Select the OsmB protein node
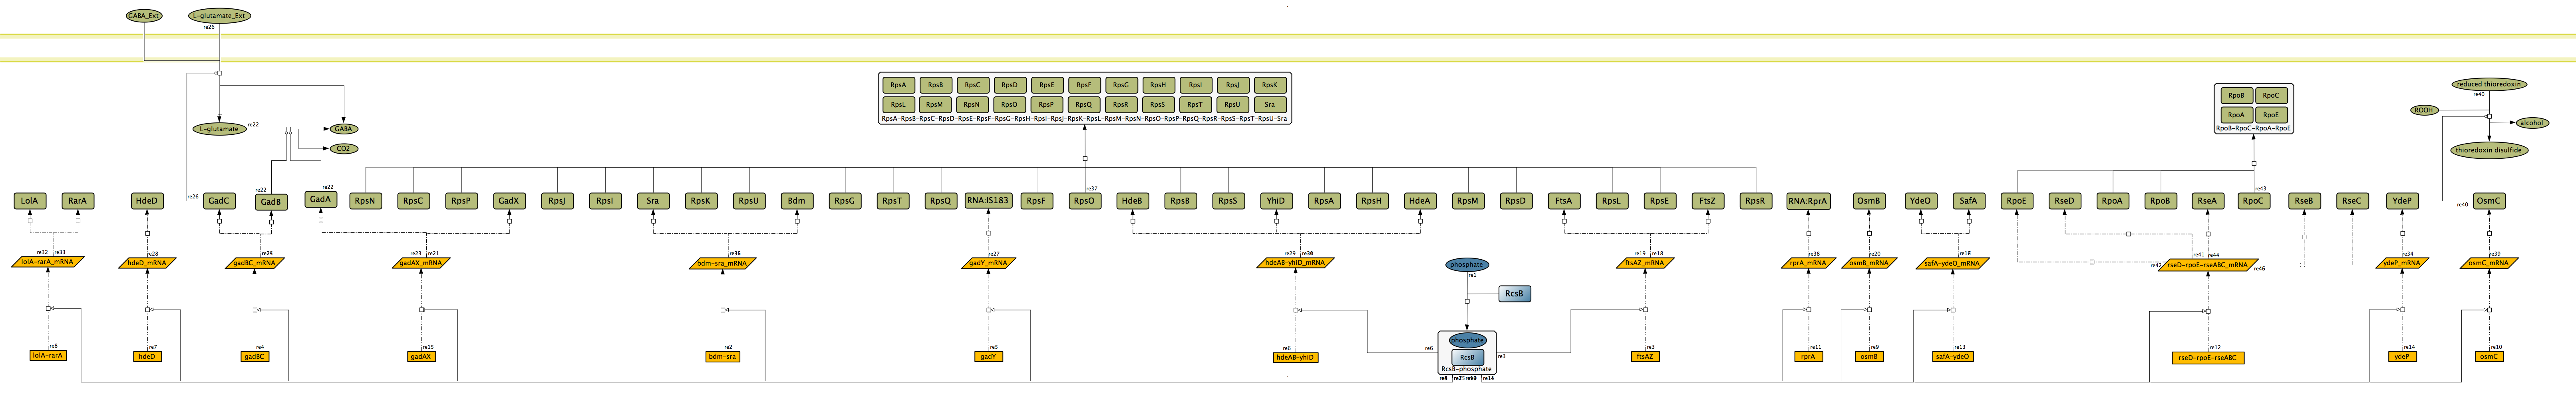Viewport: 2576px width, 400px height. click(x=1869, y=201)
